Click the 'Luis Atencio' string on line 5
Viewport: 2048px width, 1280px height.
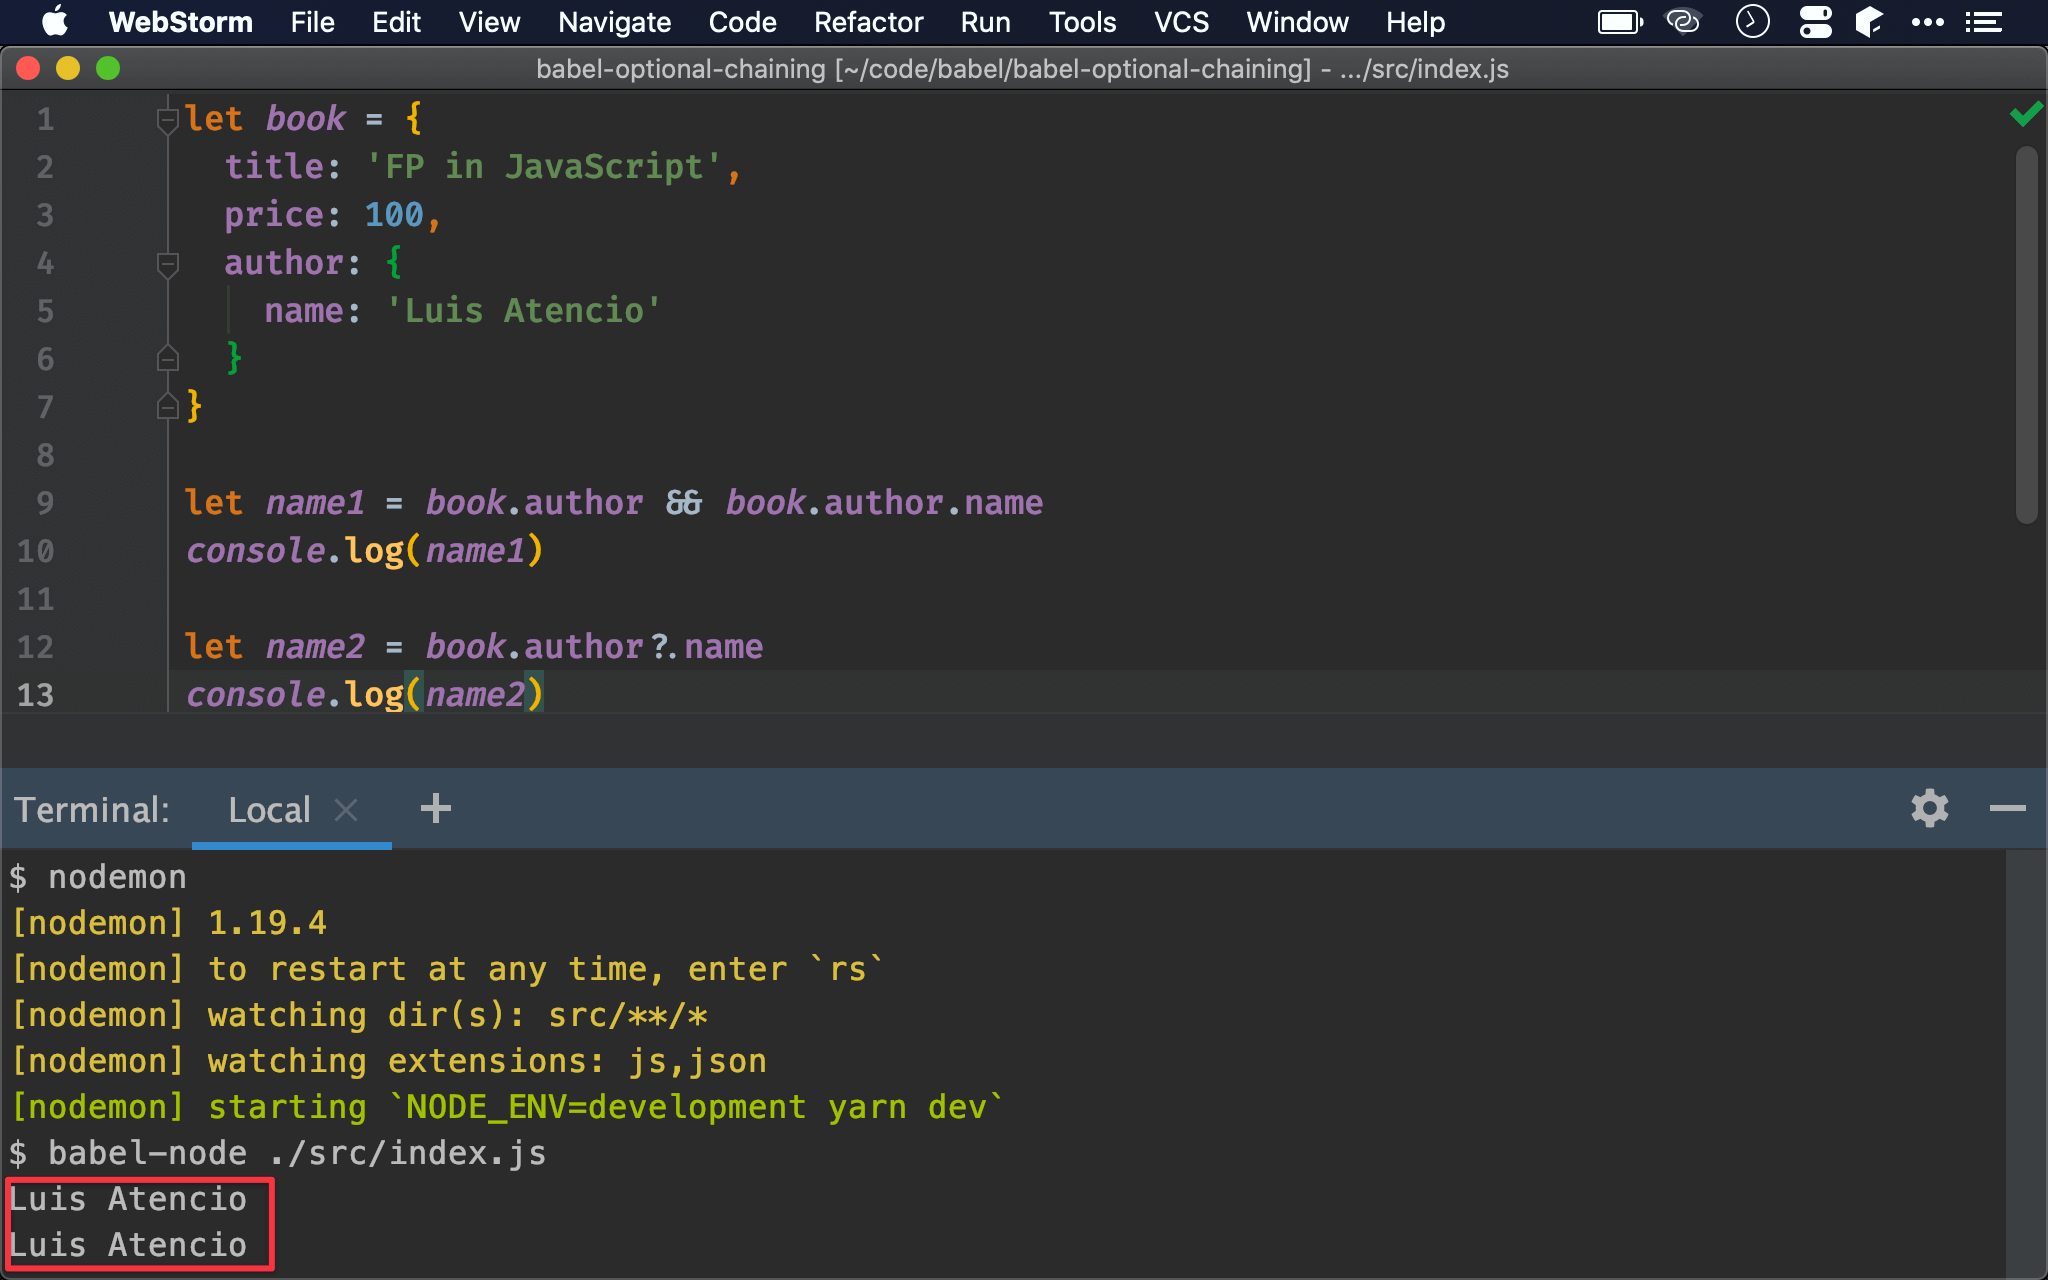(523, 310)
